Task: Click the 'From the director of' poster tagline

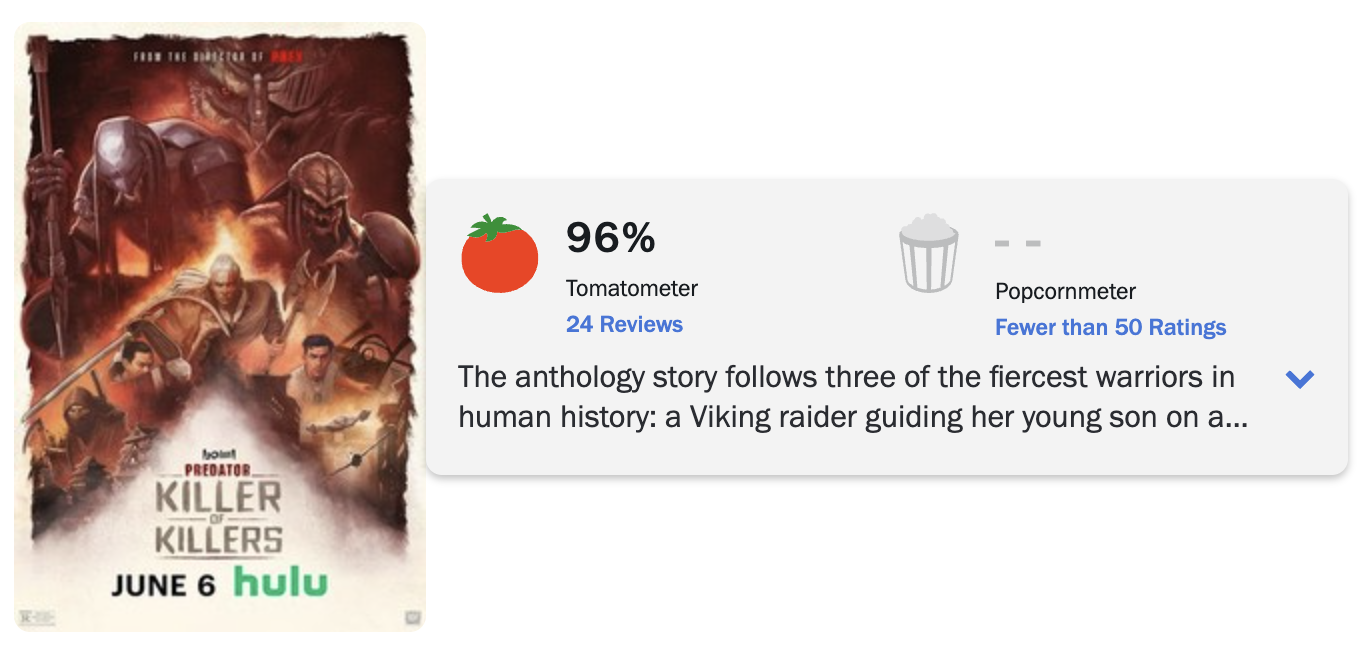Action: tap(218, 57)
